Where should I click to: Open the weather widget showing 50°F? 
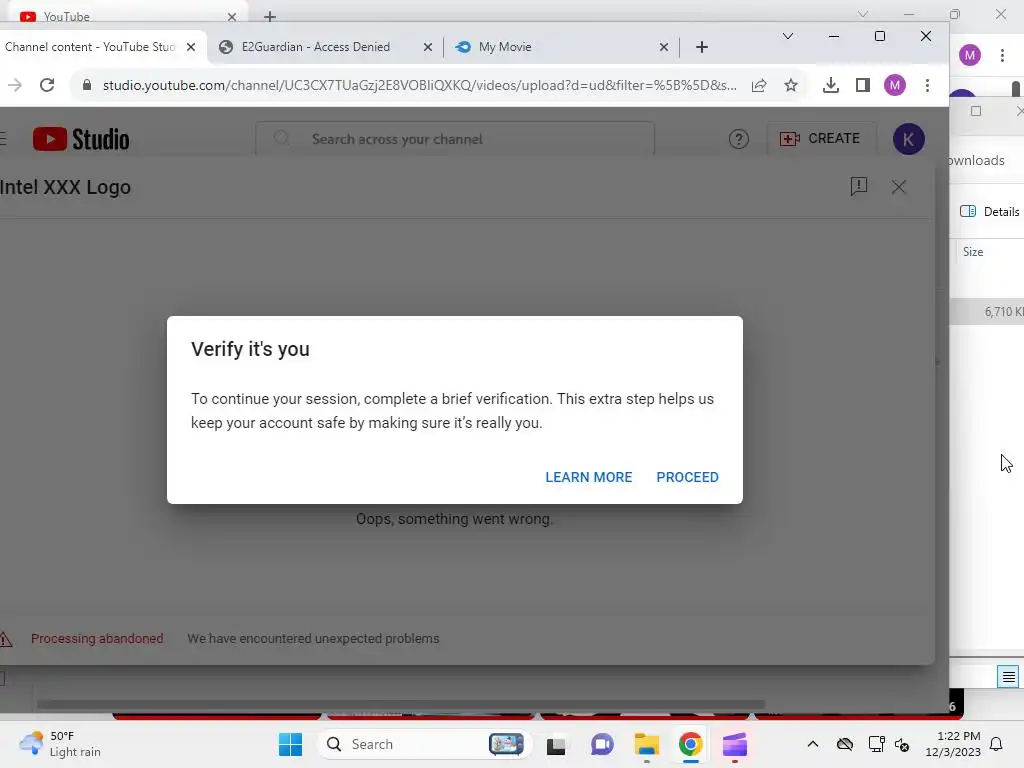tap(60, 744)
